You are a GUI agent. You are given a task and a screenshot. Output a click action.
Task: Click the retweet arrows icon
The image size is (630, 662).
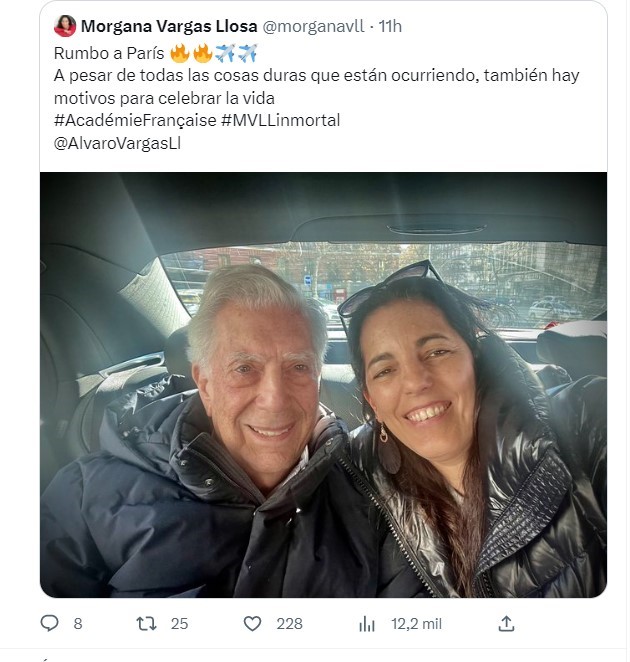(146, 624)
